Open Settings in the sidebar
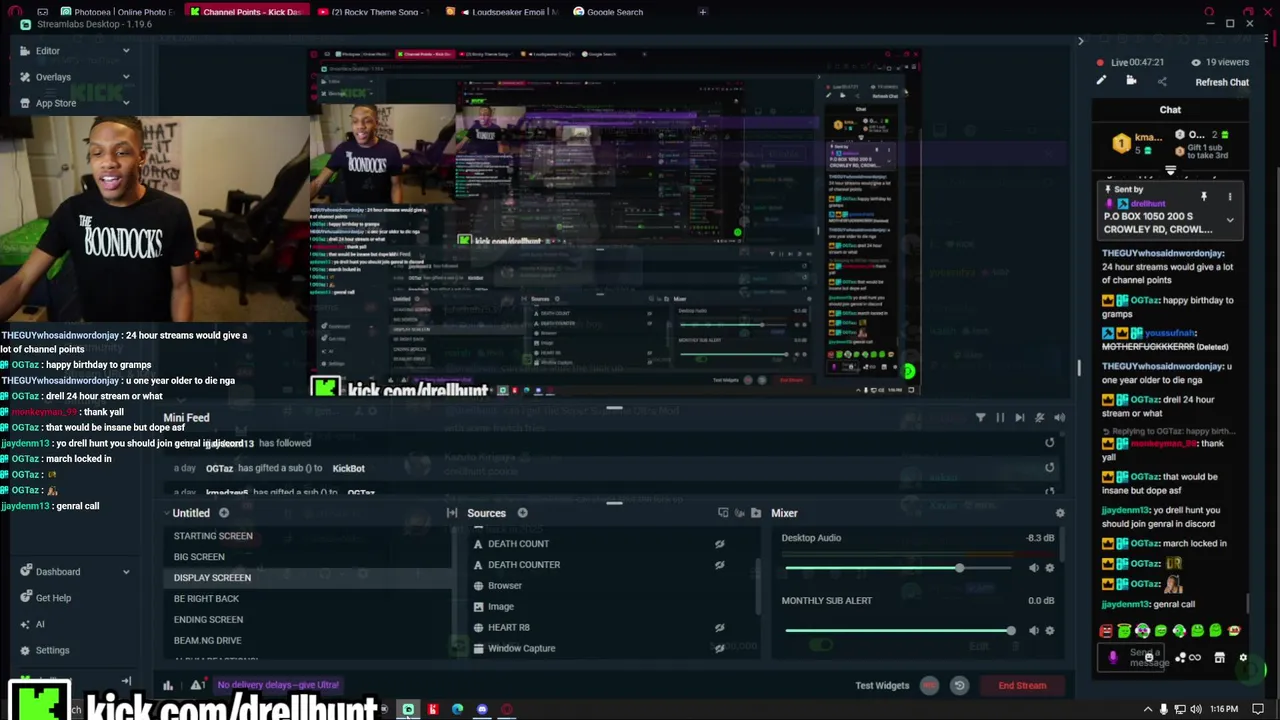Screen dimensions: 1280x720 52,650
